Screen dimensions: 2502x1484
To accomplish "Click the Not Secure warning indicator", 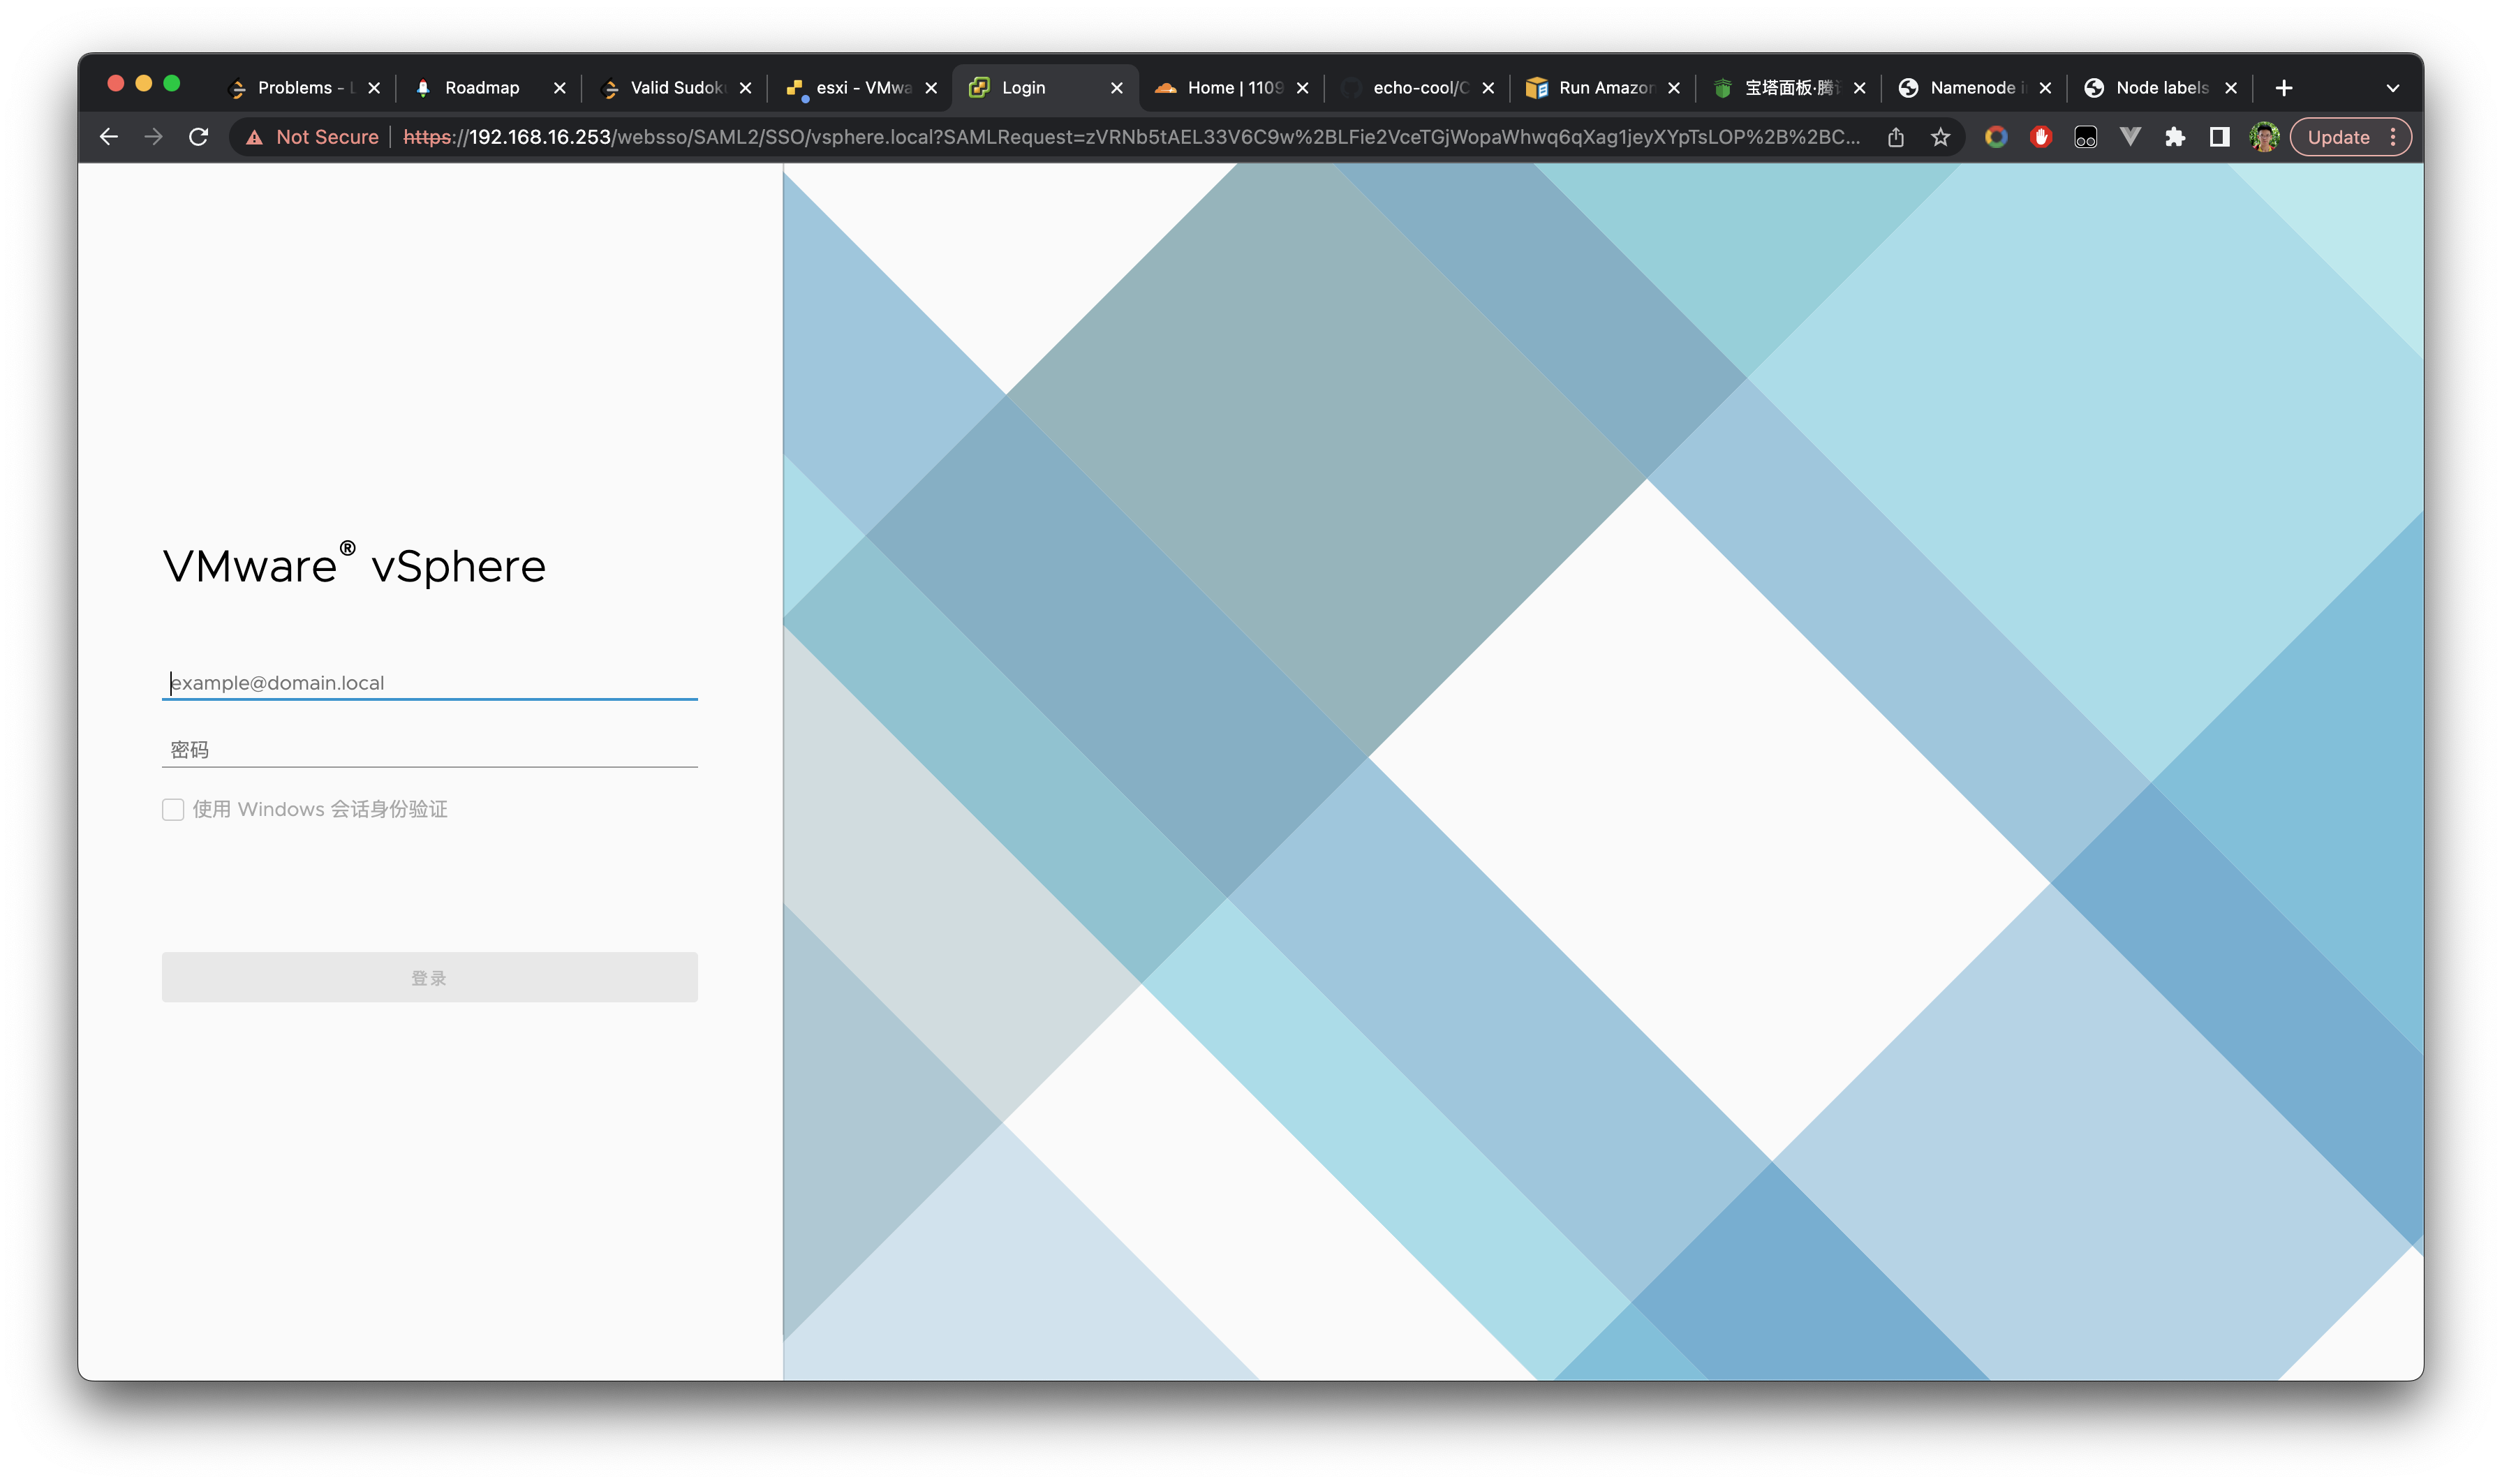I will tap(313, 137).
